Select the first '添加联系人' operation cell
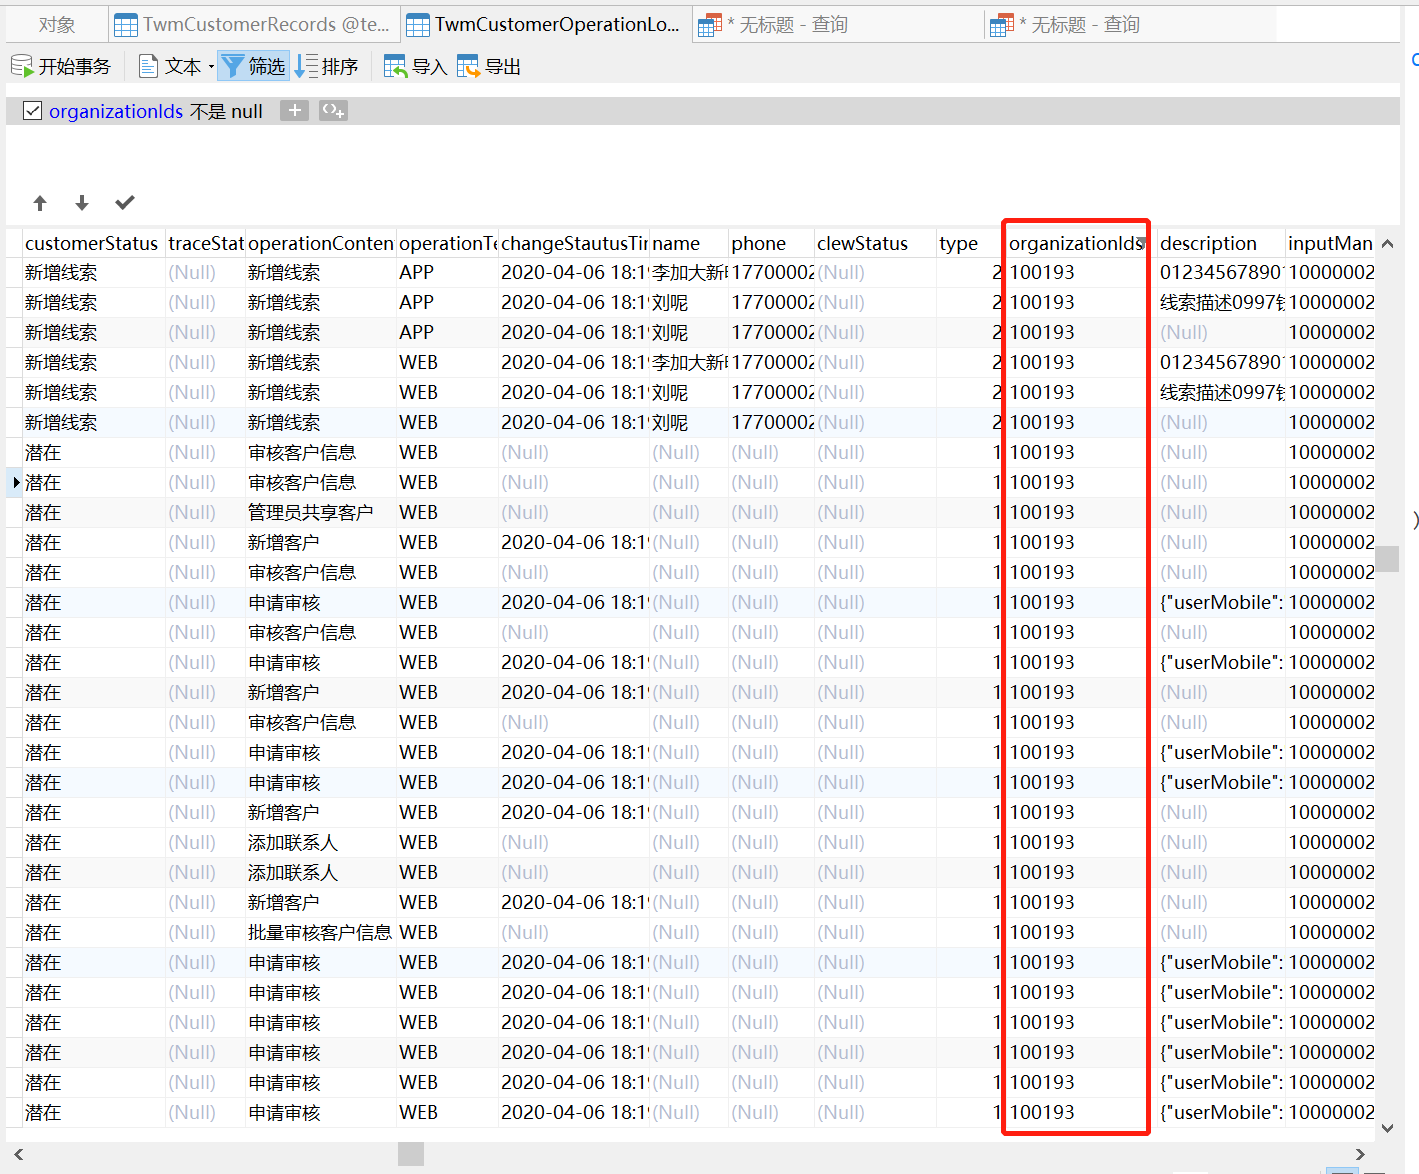Viewport: 1419px width, 1174px height. pos(320,842)
